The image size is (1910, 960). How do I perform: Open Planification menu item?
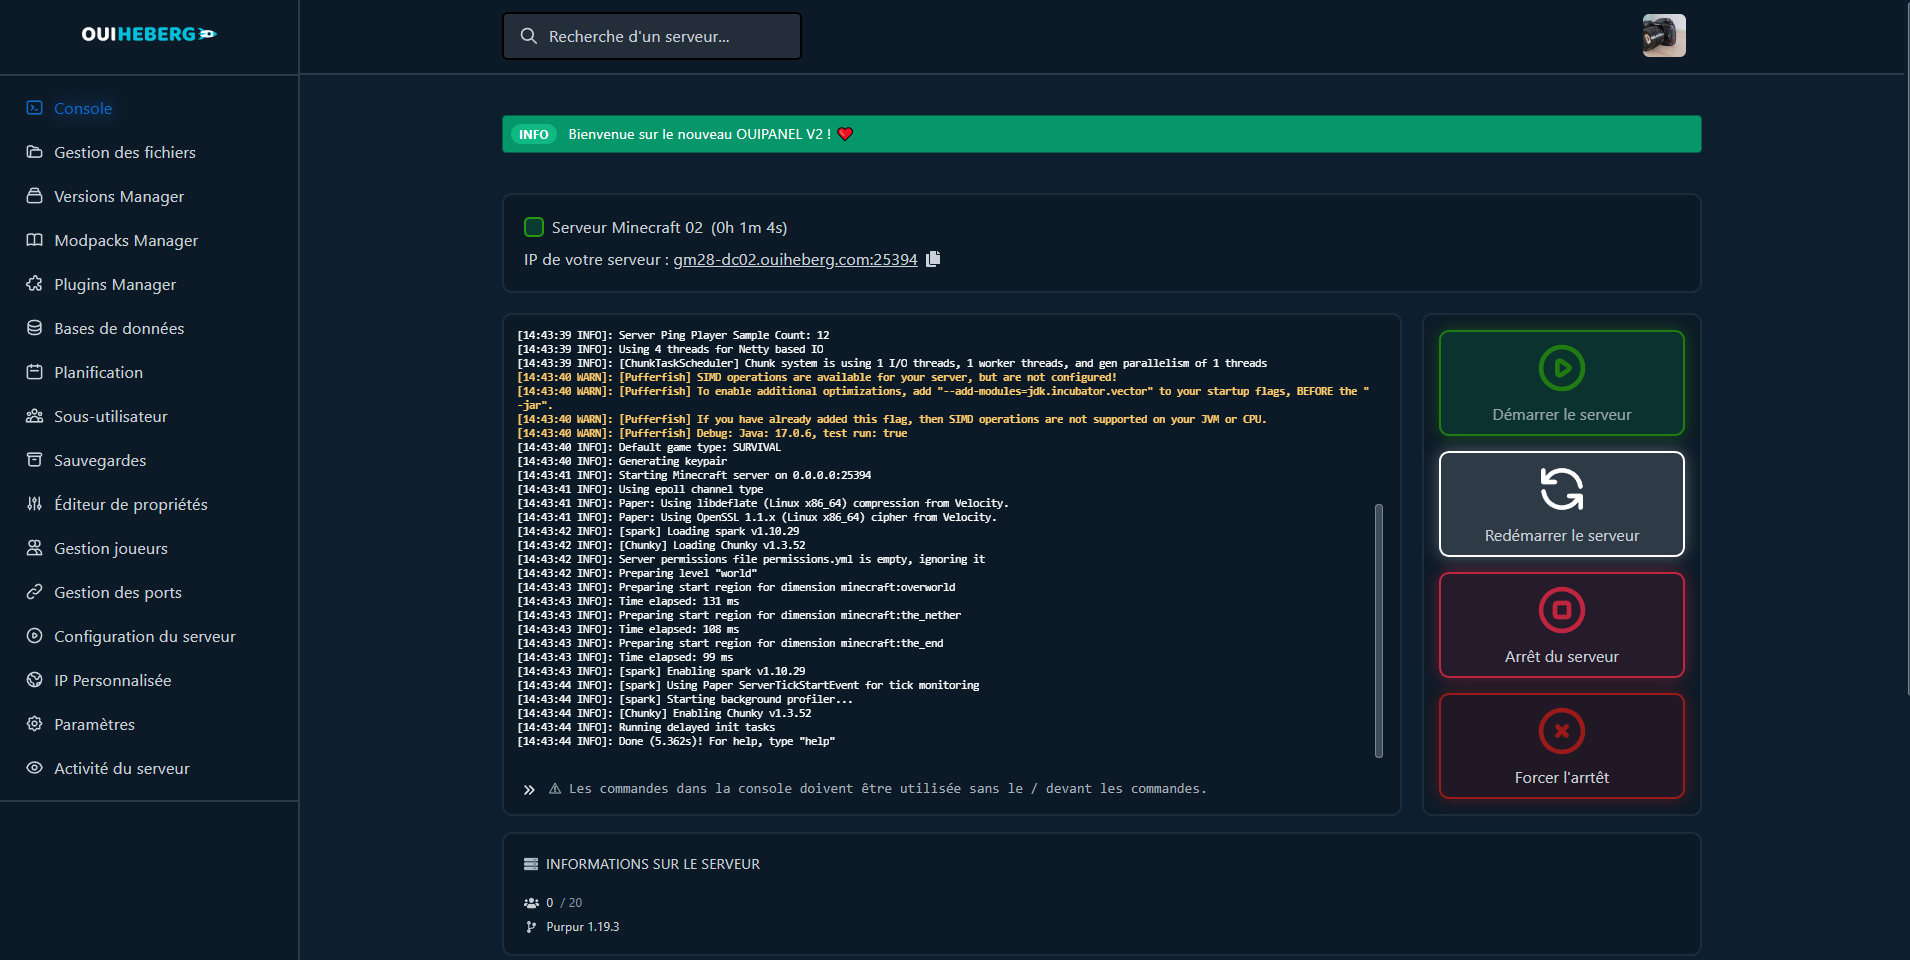(98, 372)
